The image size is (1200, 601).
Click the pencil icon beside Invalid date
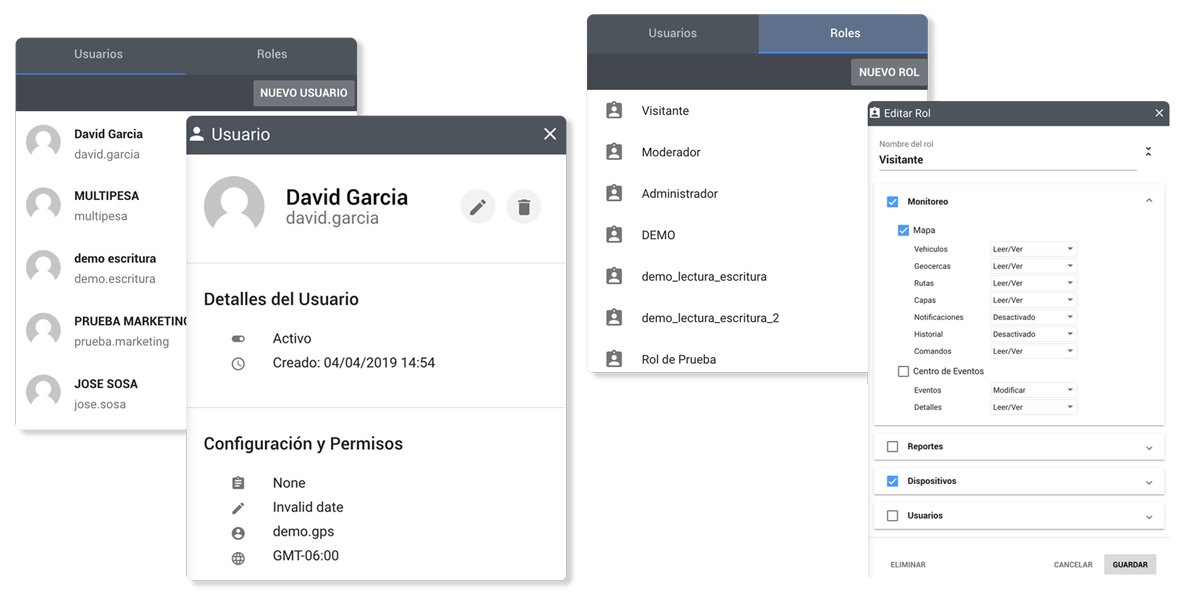tap(238, 508)
